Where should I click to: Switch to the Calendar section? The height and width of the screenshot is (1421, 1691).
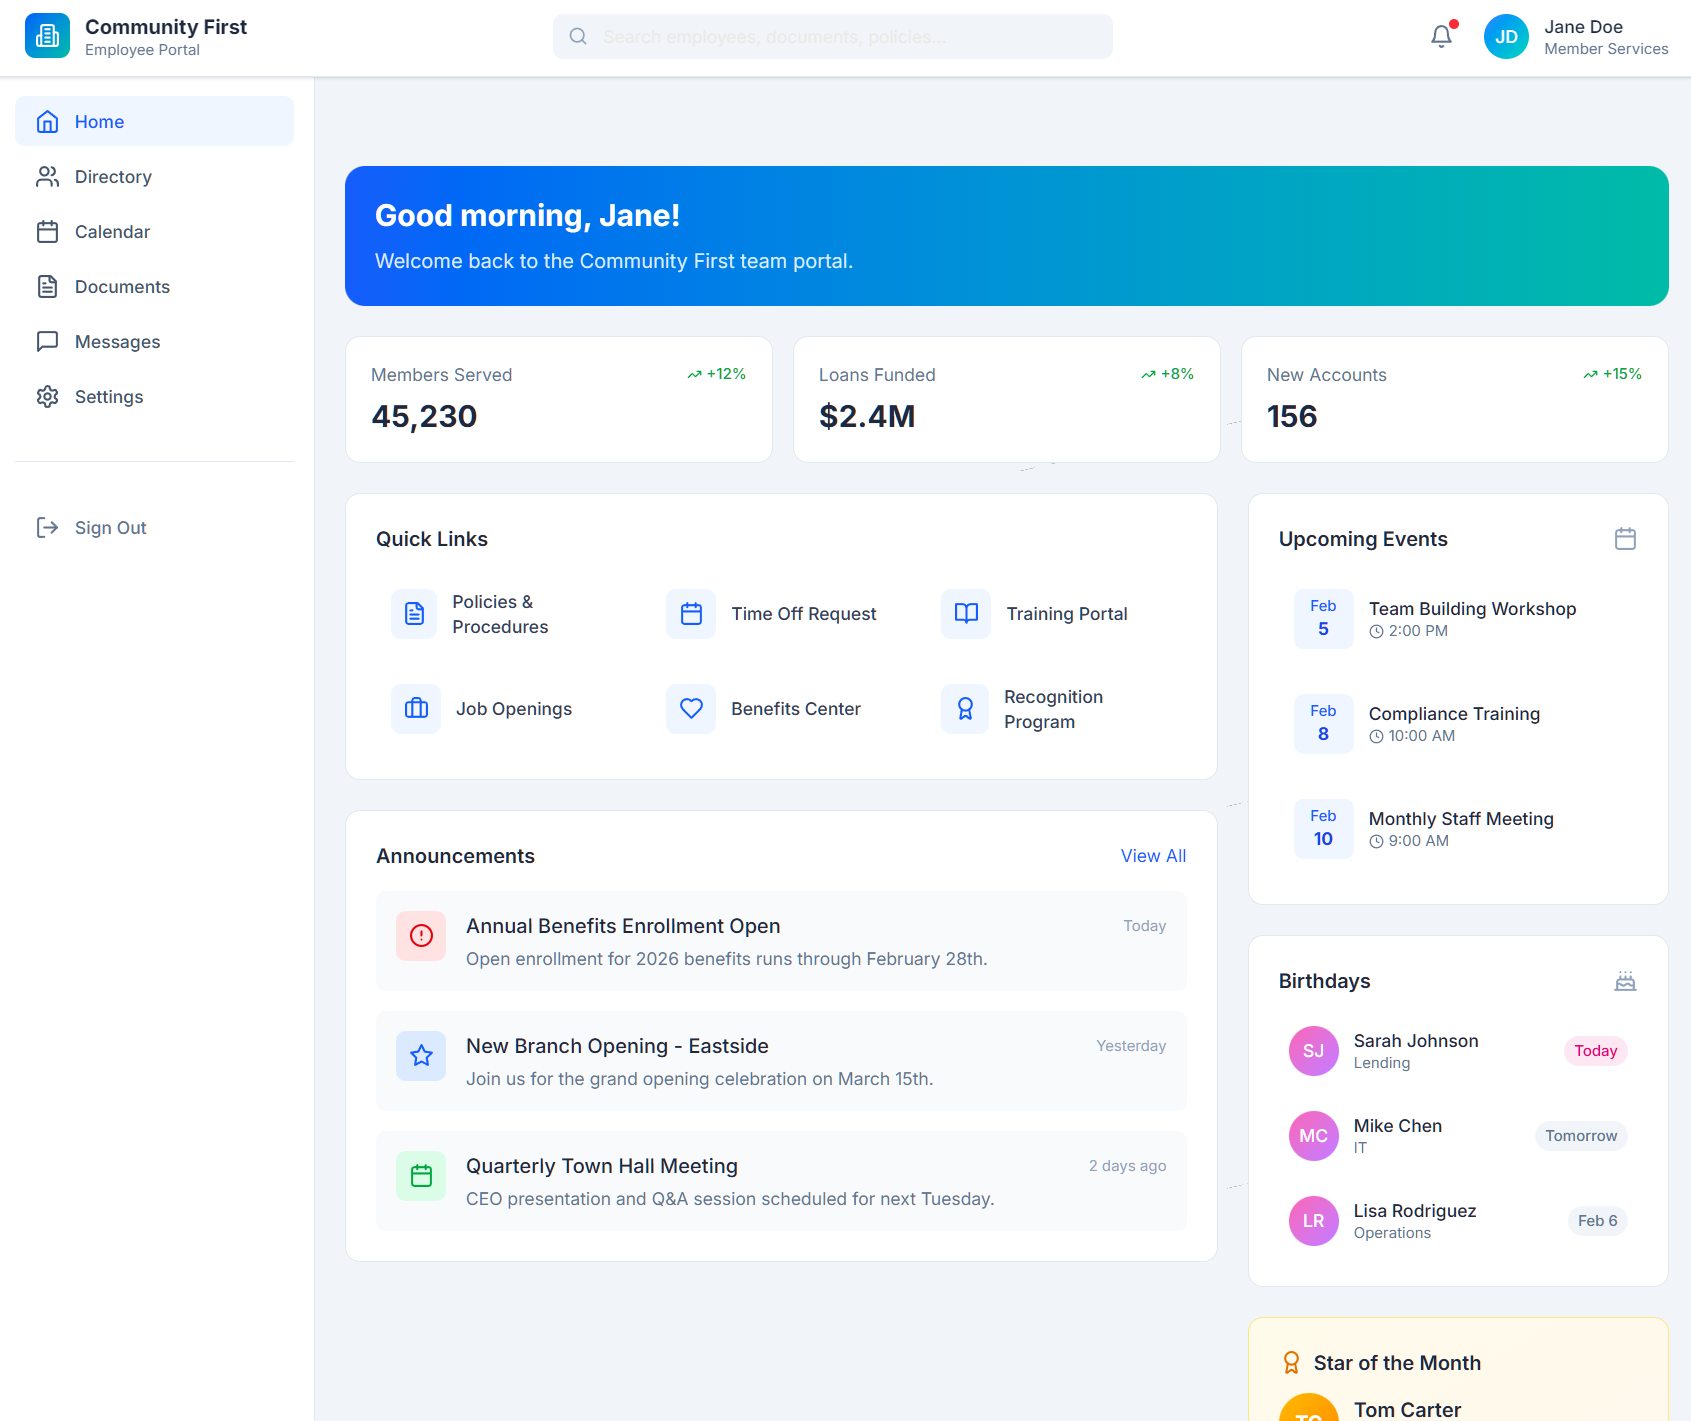click(112, 231)
